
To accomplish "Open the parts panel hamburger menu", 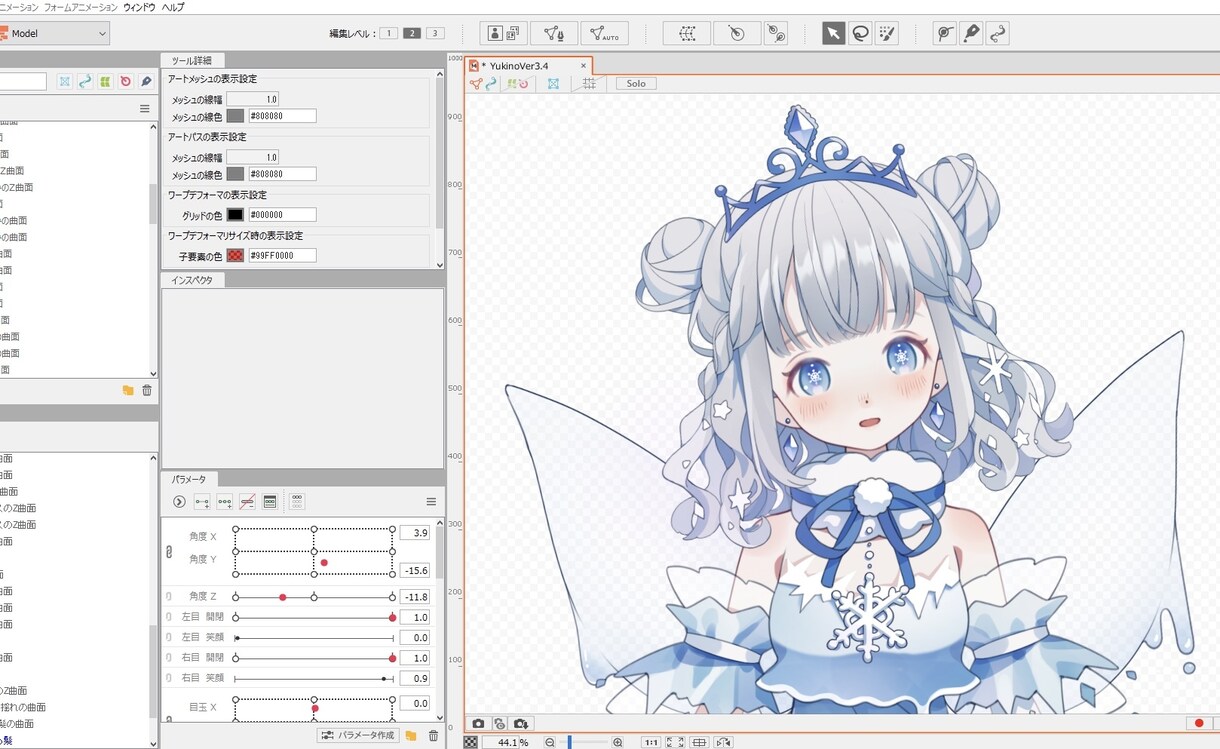I will (x=145, y=108).
